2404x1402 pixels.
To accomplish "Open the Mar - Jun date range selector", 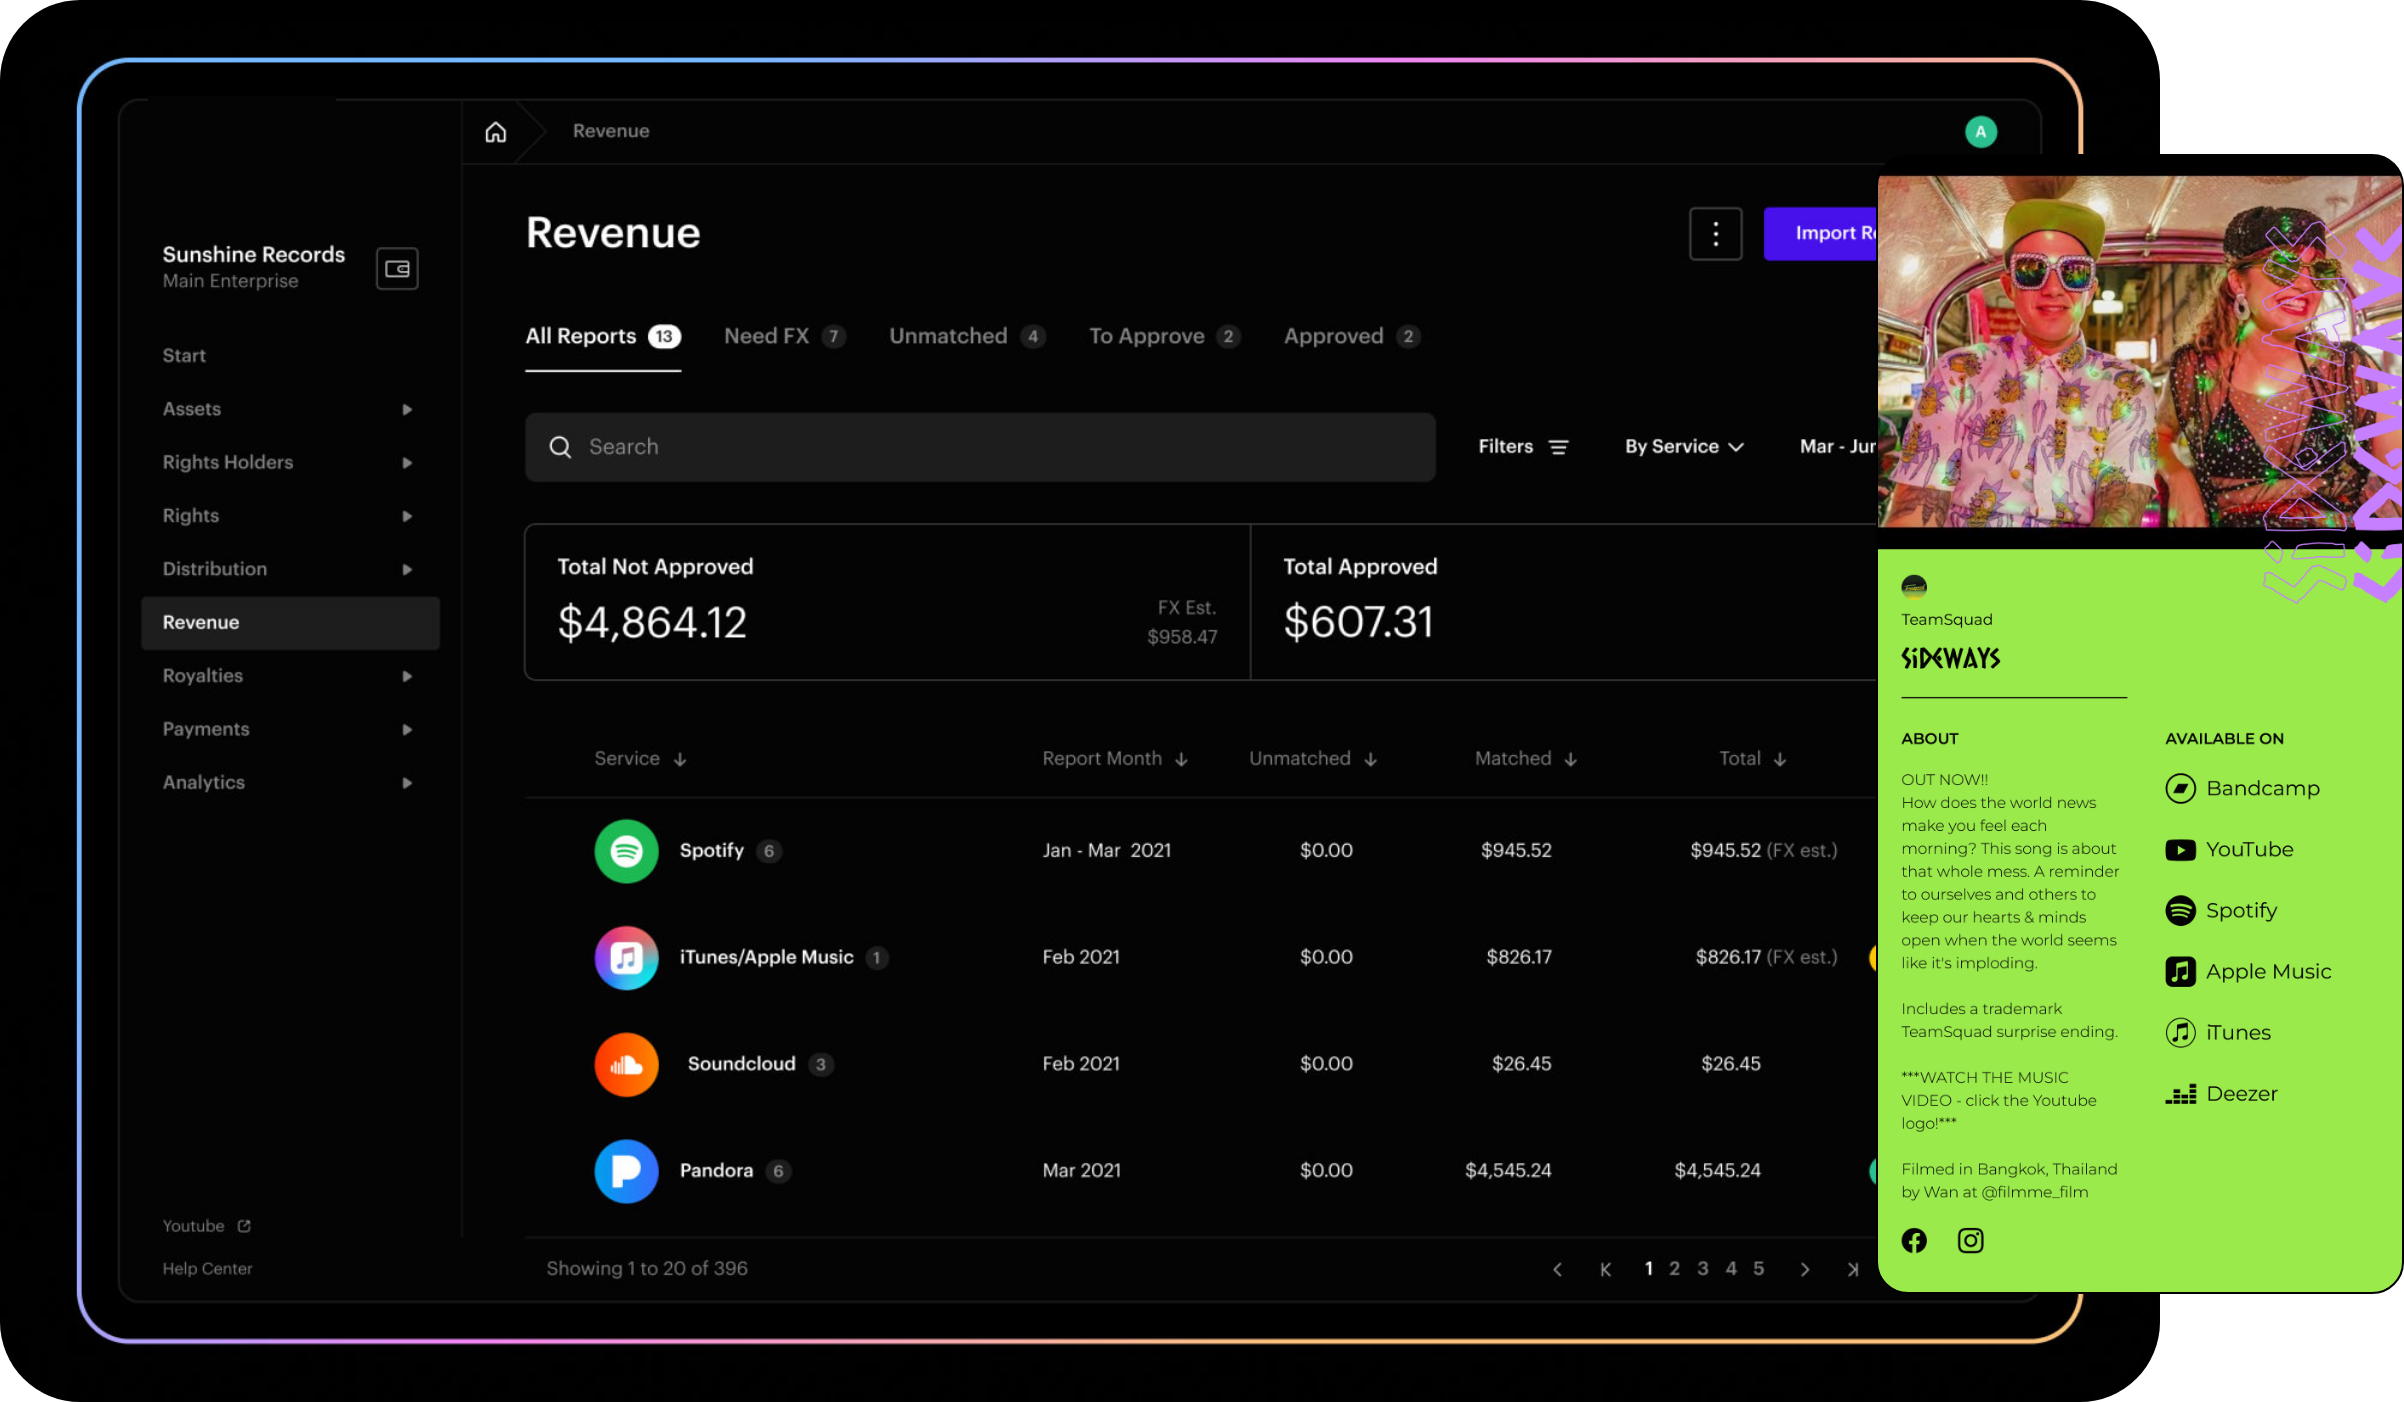I will pyautogui.click(x=1838, y=447).
